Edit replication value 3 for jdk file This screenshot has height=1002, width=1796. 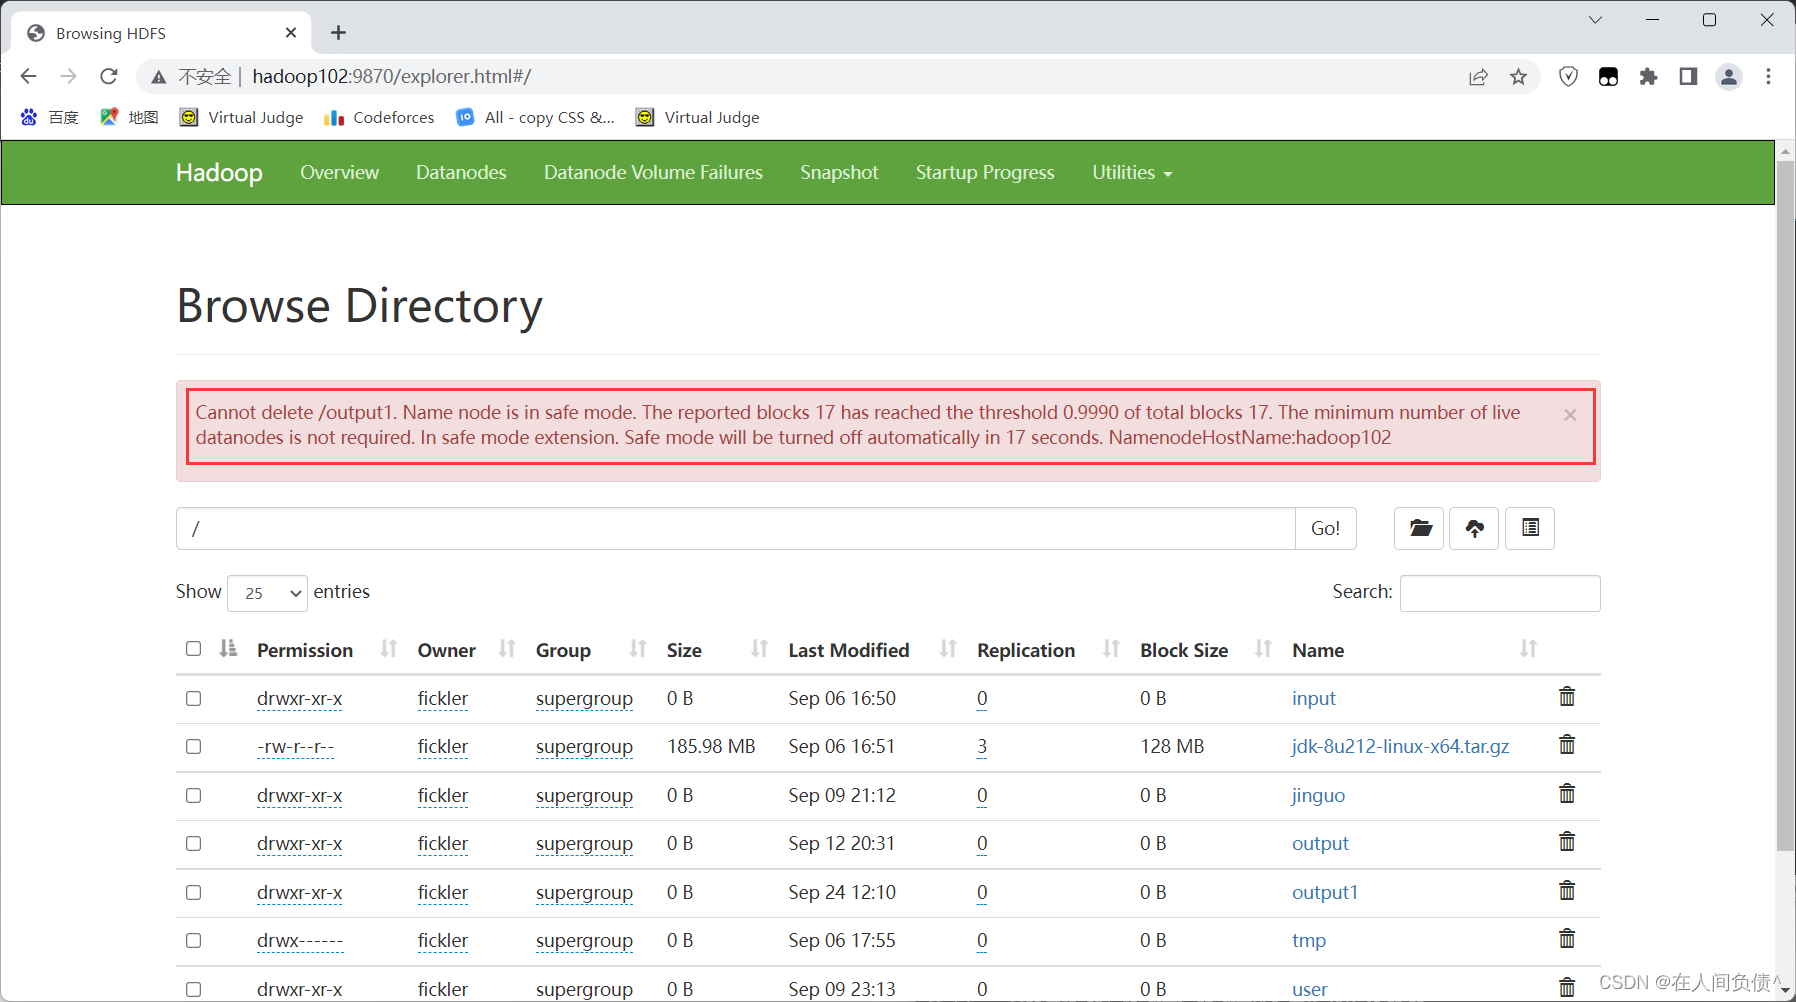[x=982, y=746]
